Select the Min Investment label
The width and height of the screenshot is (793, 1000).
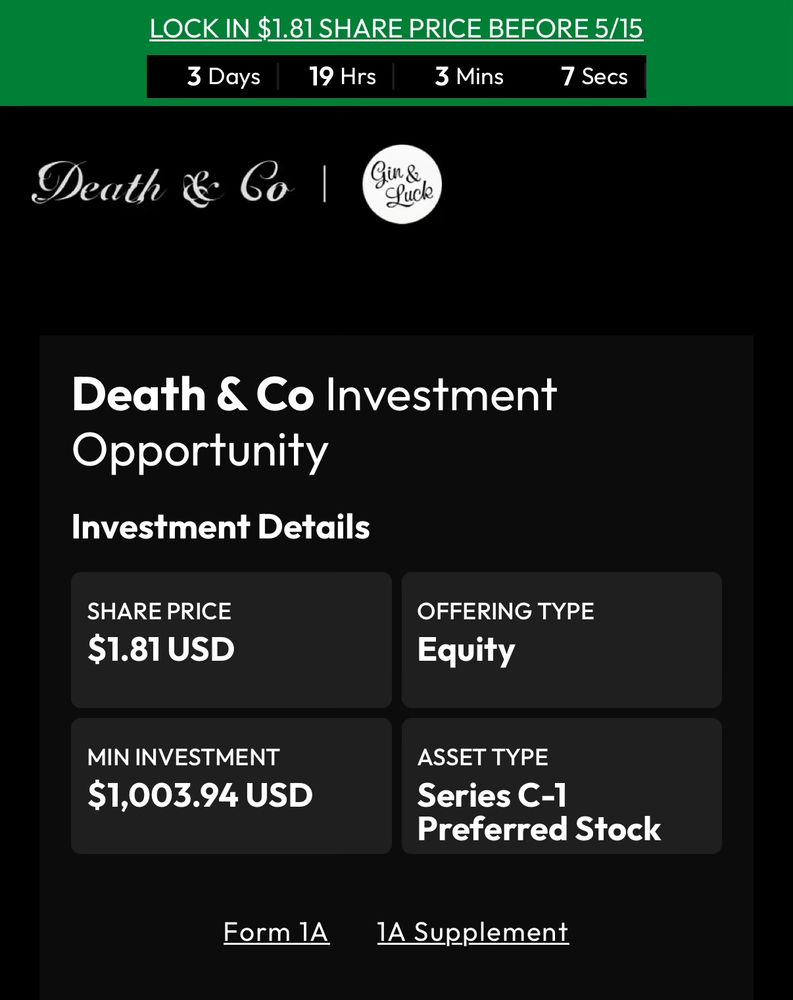(x=183, y=757)
